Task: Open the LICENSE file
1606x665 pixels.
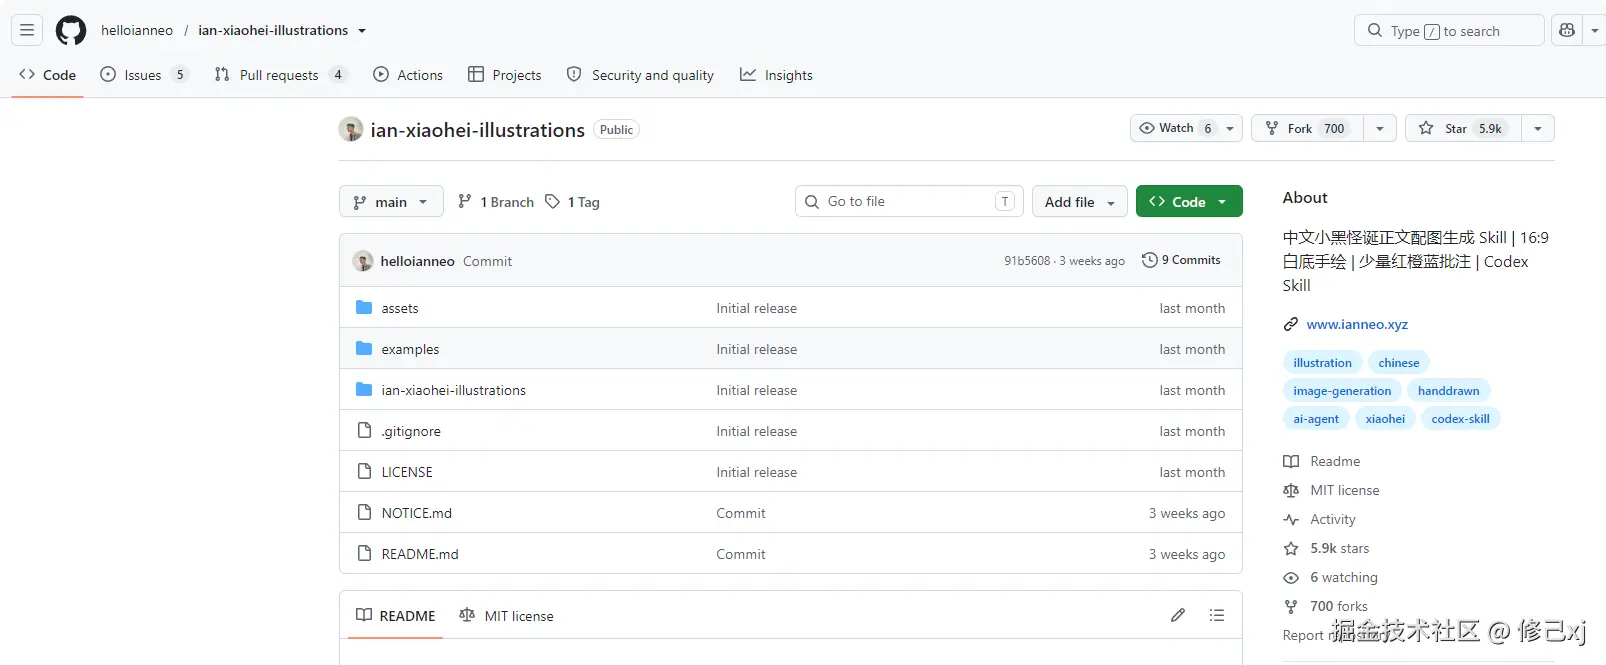Action: tap(407, 472)
